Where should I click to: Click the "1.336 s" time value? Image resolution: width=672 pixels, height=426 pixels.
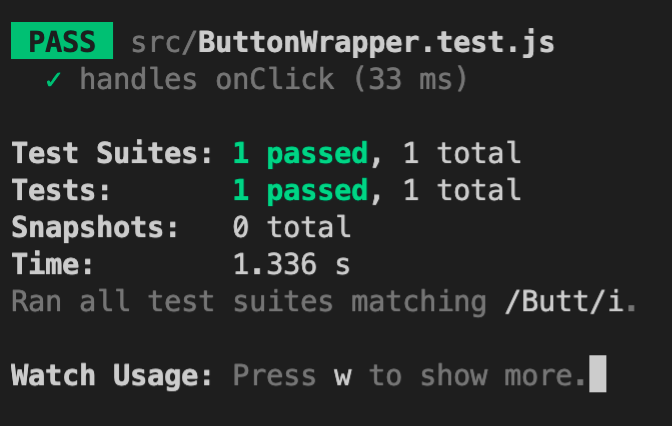pyautogui.click(x=291, y=264)
